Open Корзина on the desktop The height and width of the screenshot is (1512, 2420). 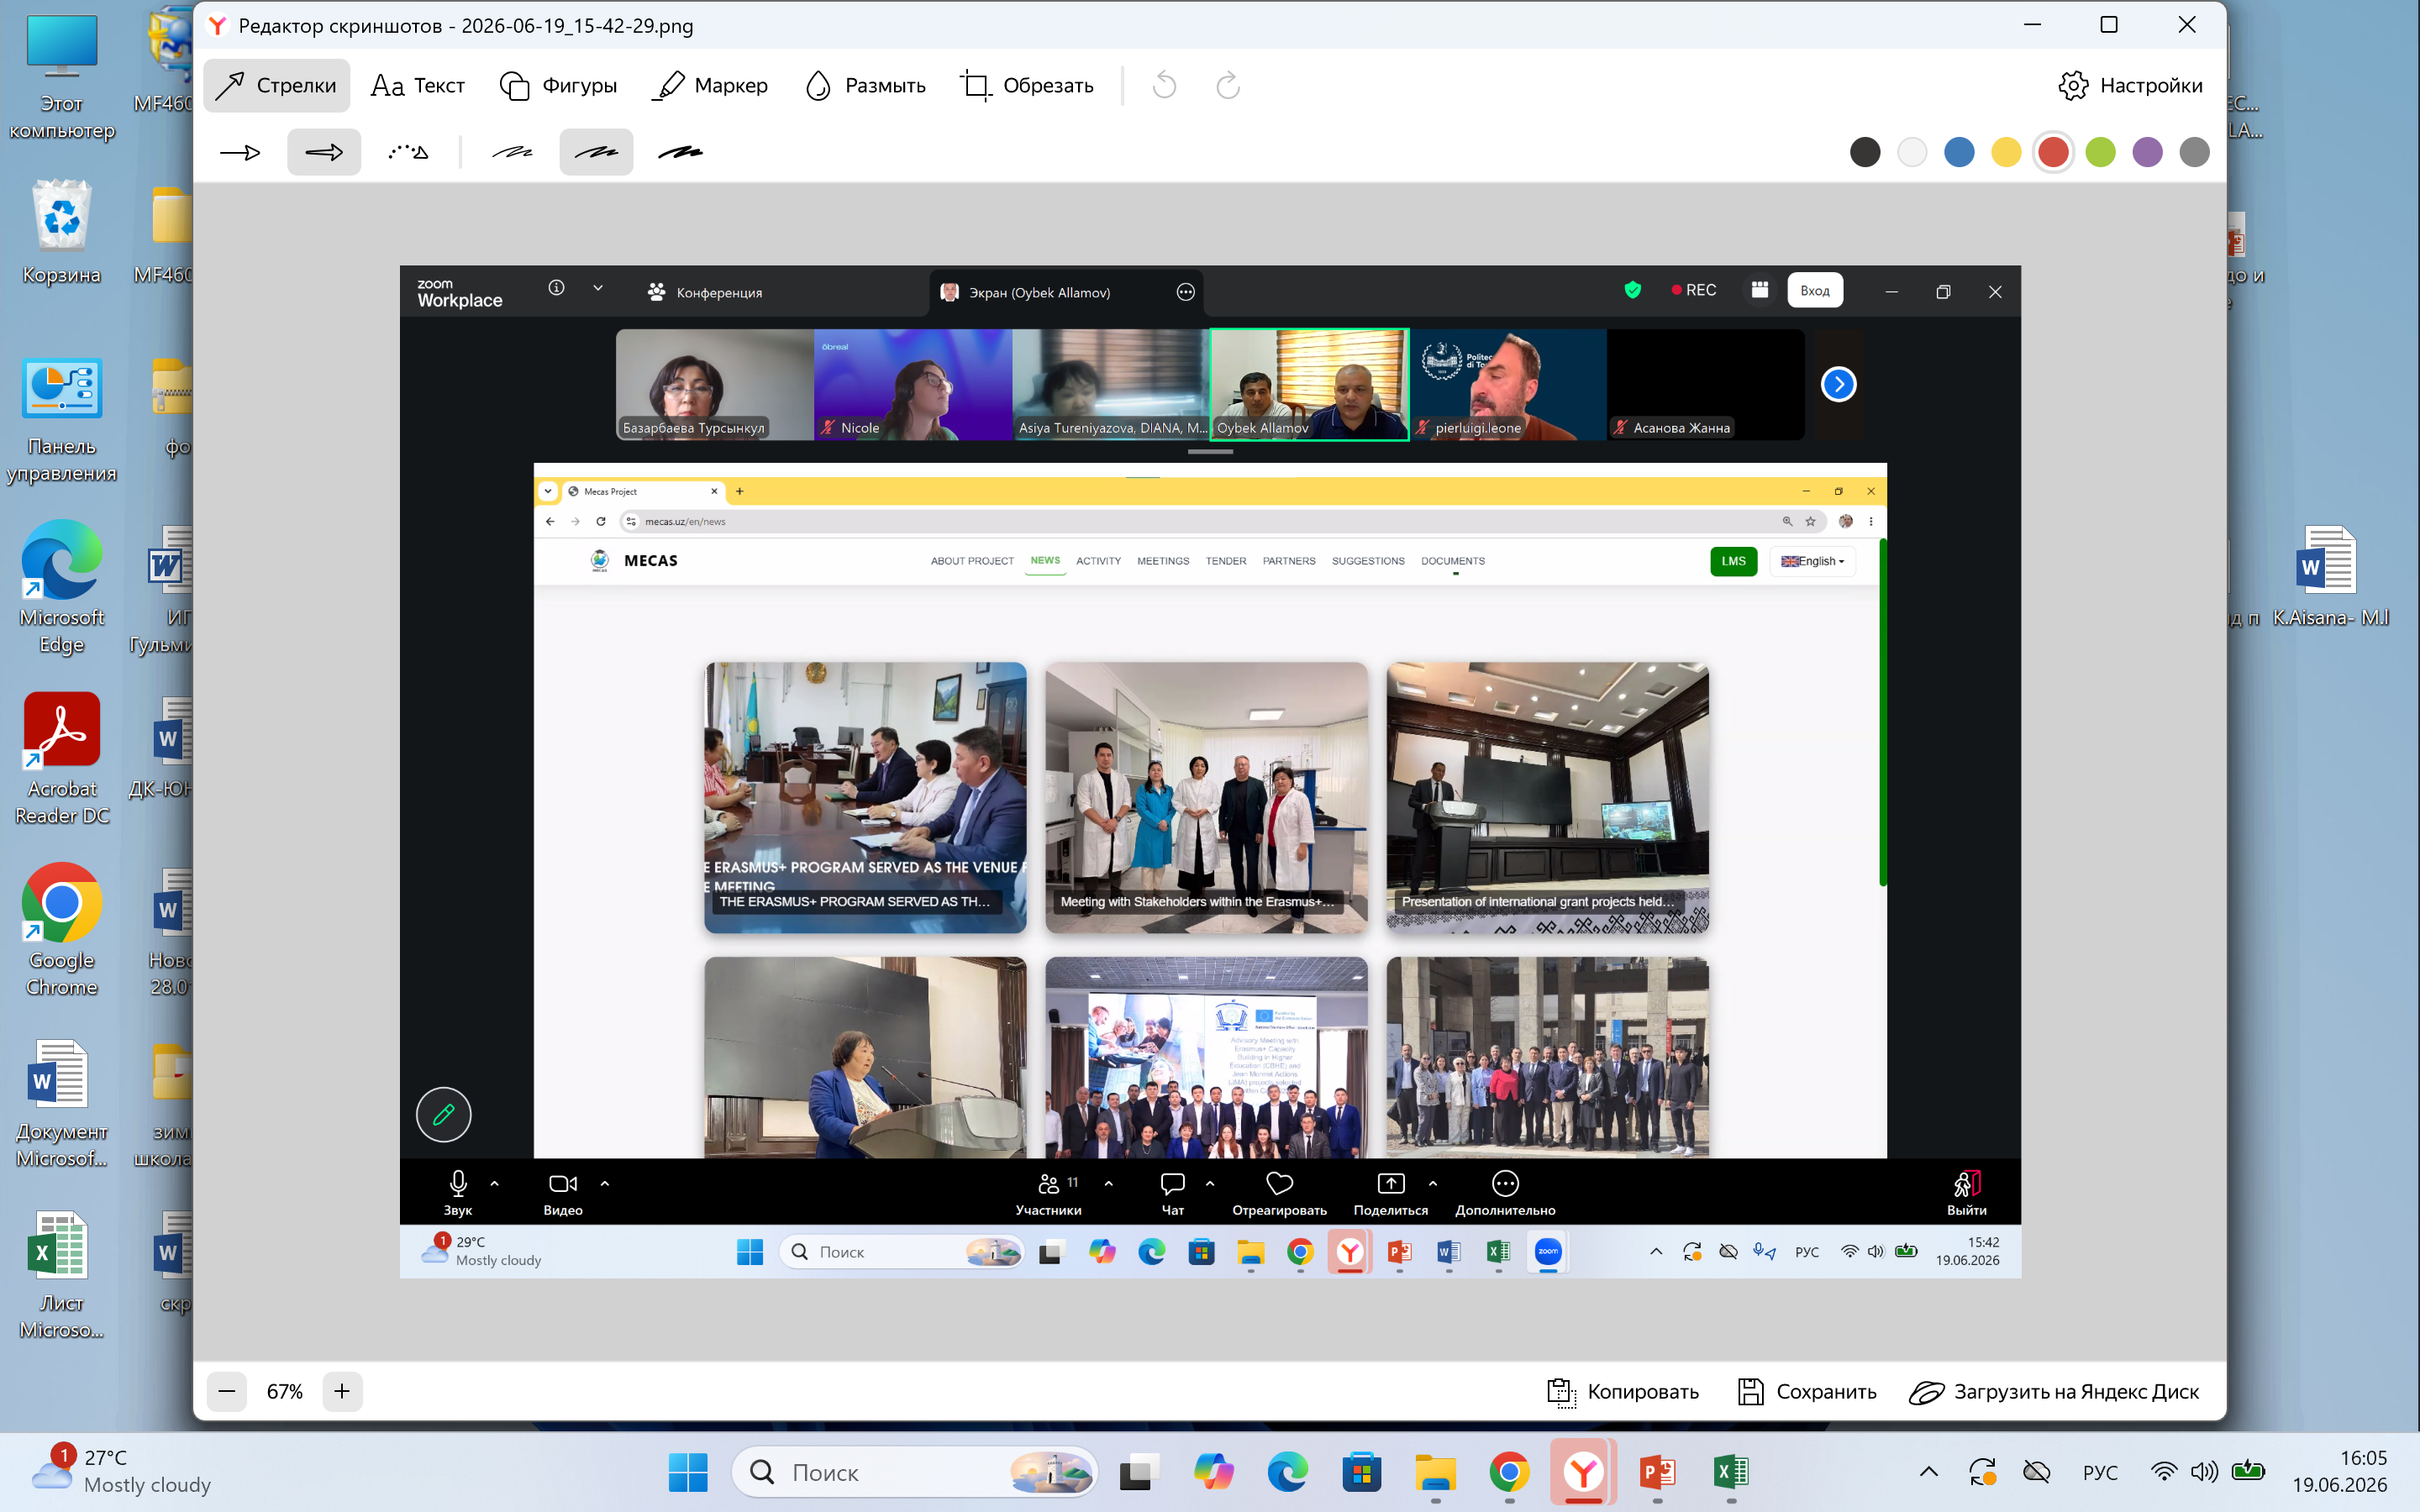click(62, 232)
